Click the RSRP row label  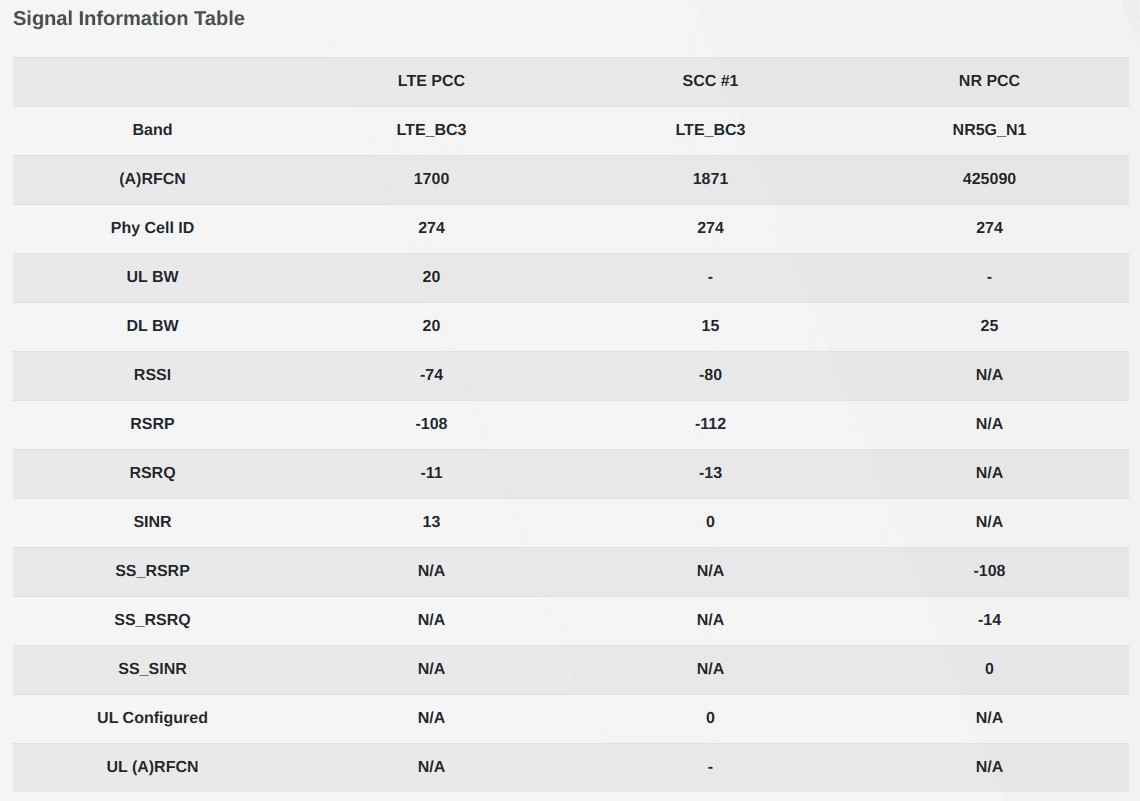[x=152, y=424]
